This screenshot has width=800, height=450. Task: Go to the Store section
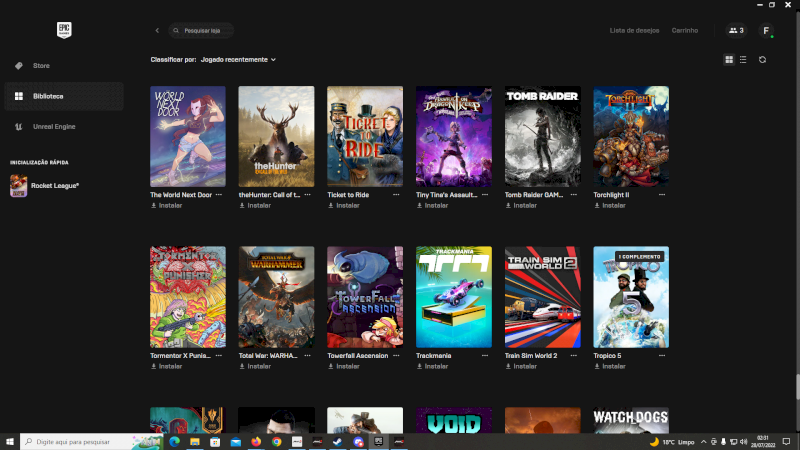[x=41, y=66]
